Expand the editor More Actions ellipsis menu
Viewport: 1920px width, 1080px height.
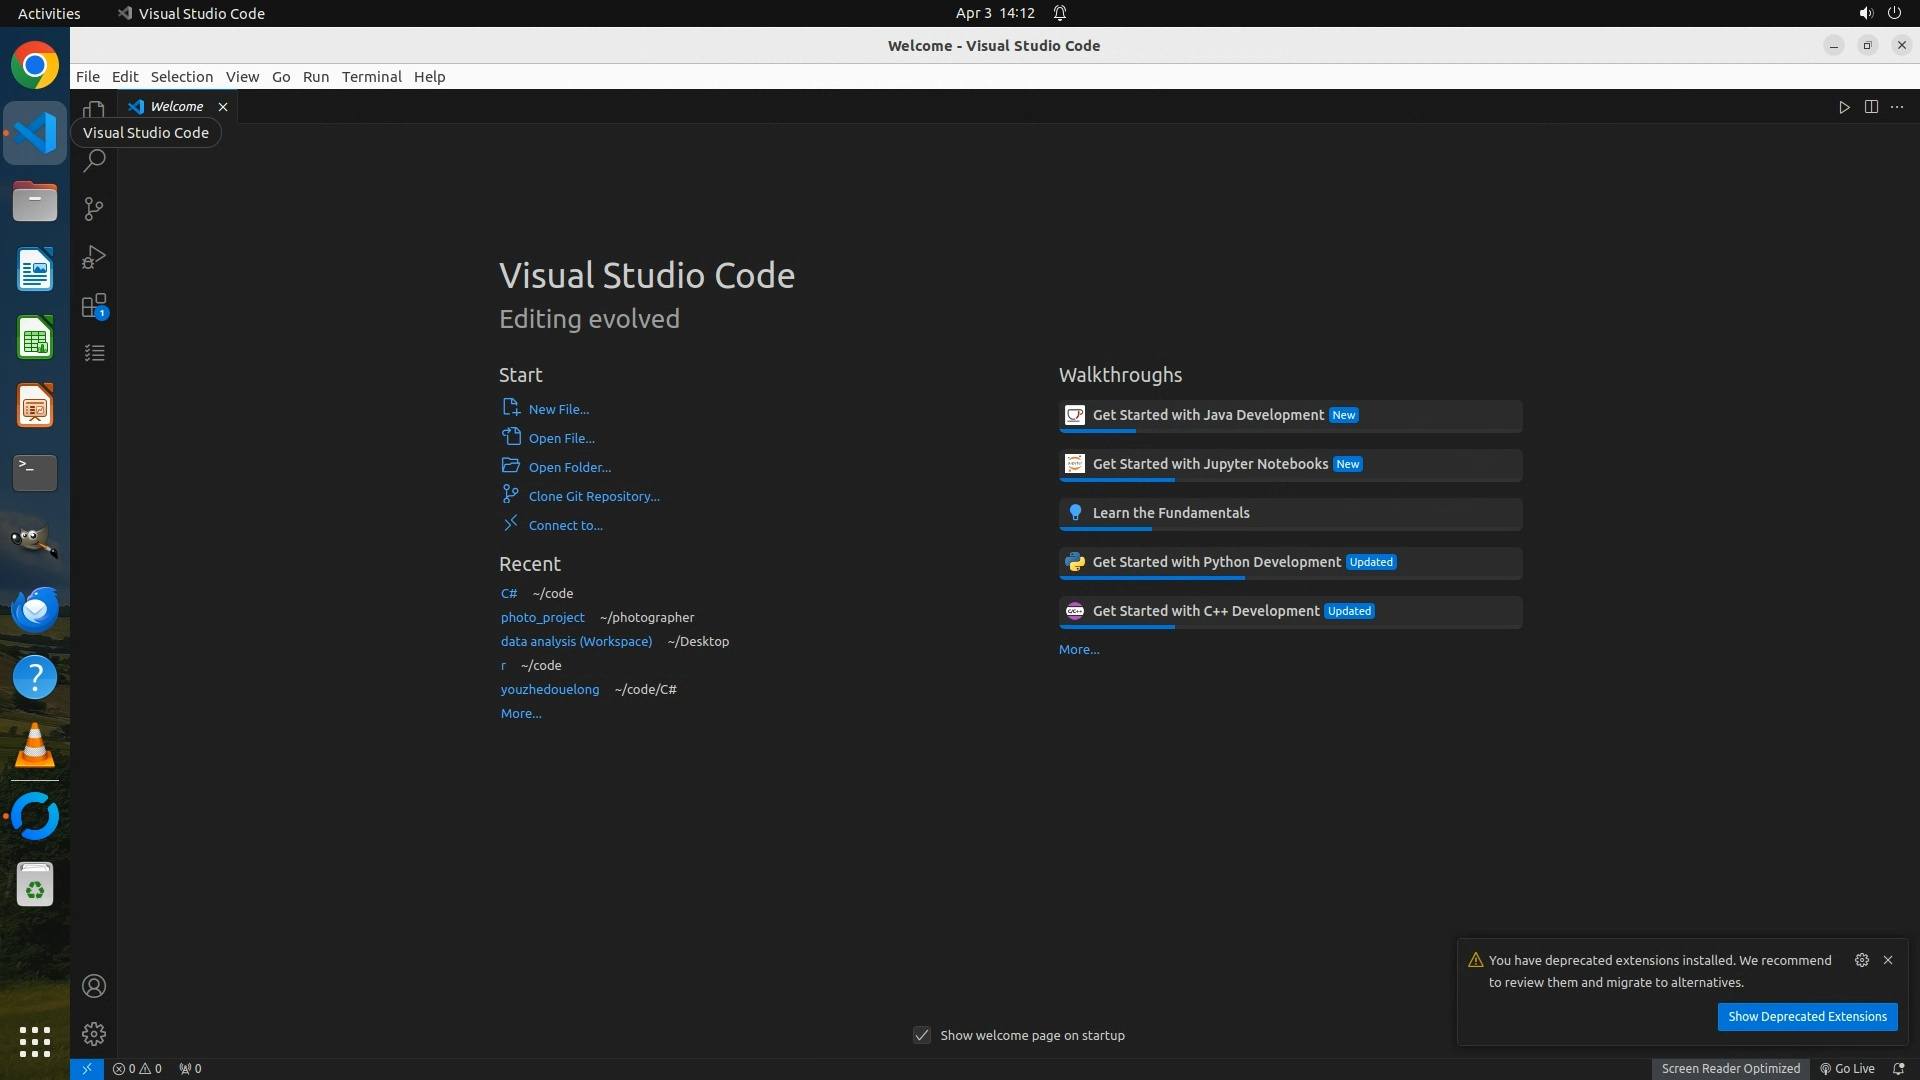point(1897,107)
